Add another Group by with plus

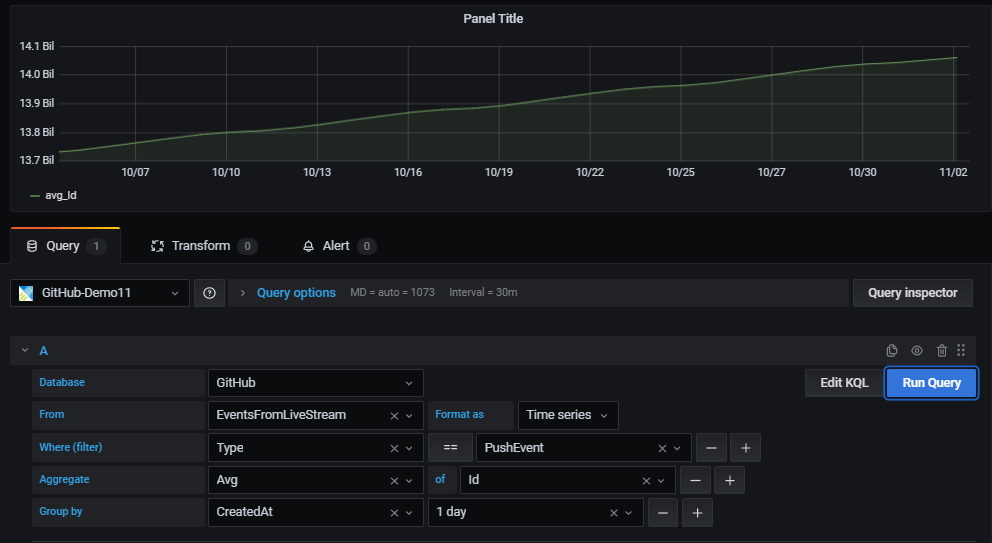pyautogui.click(x=697, y=512)
